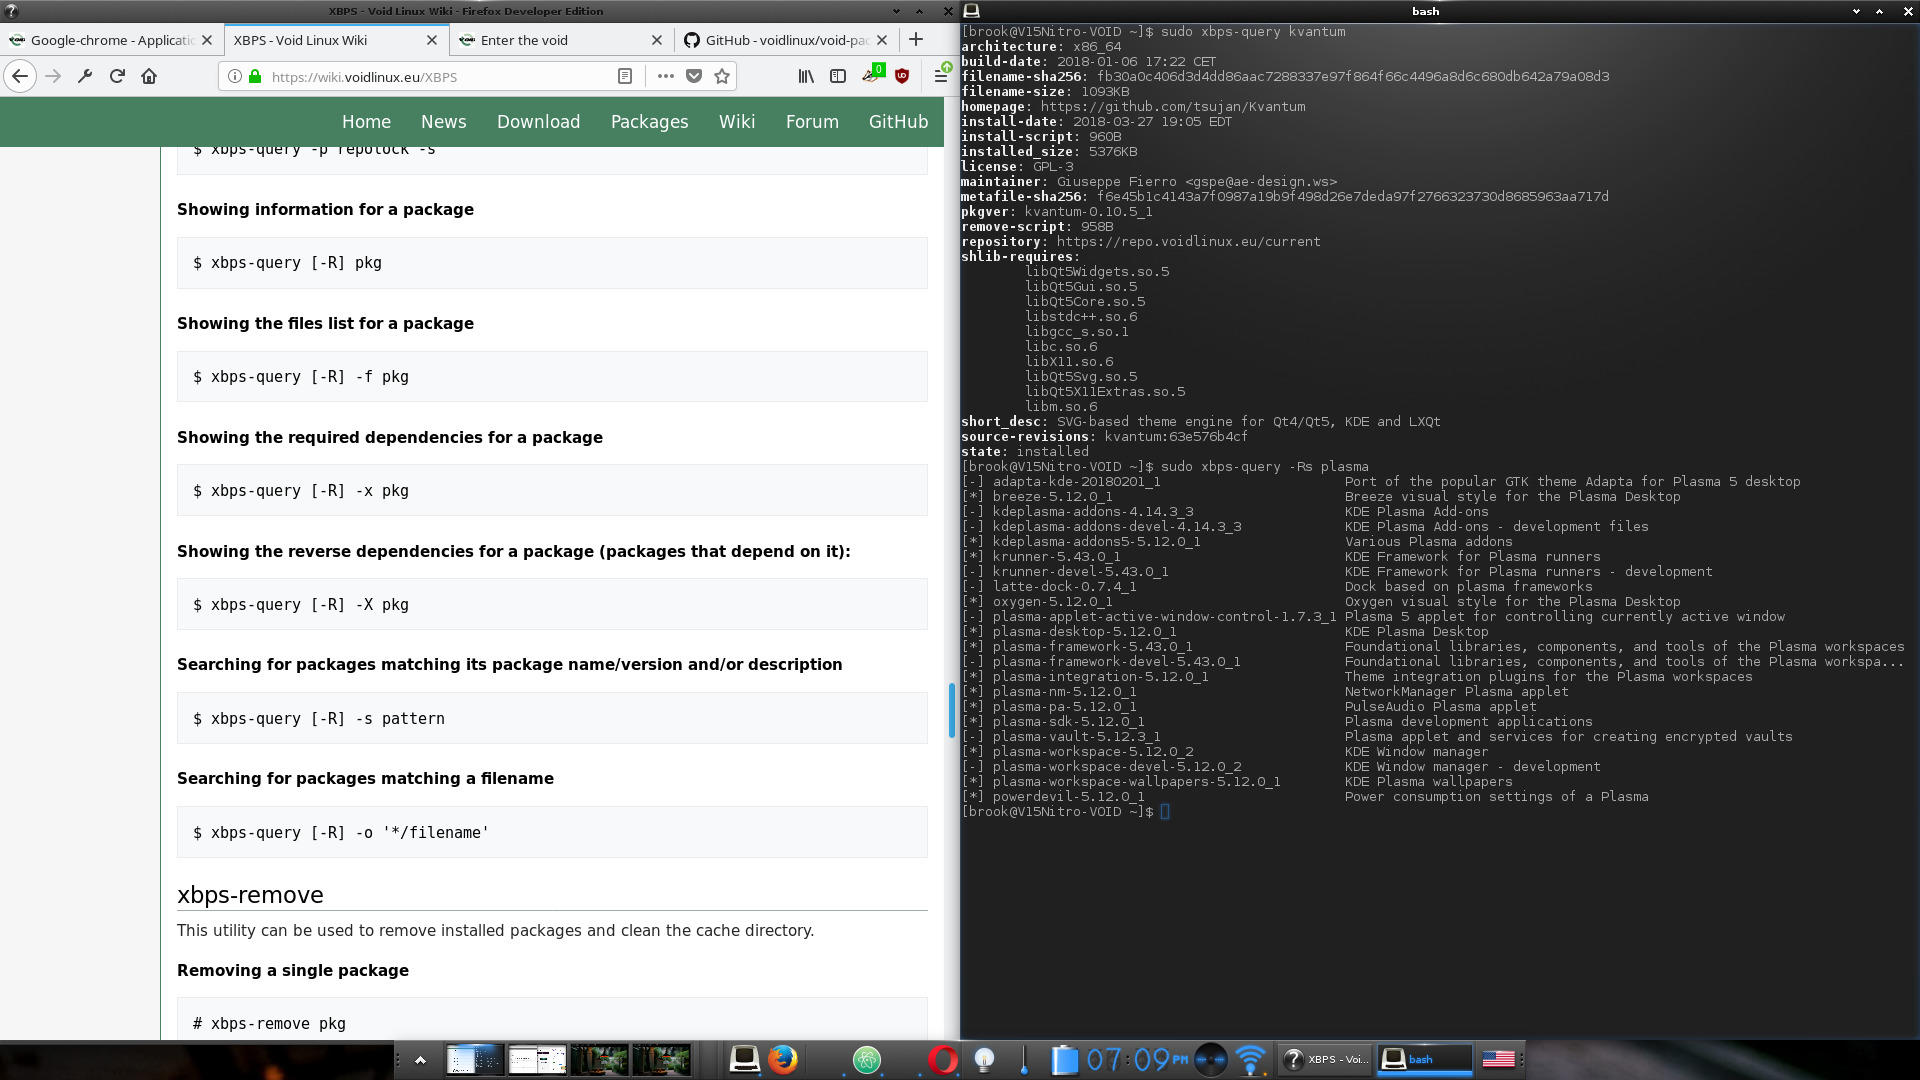Click the green secure padlock icon
1920x1080 pixels.
[x=255, y=76]
